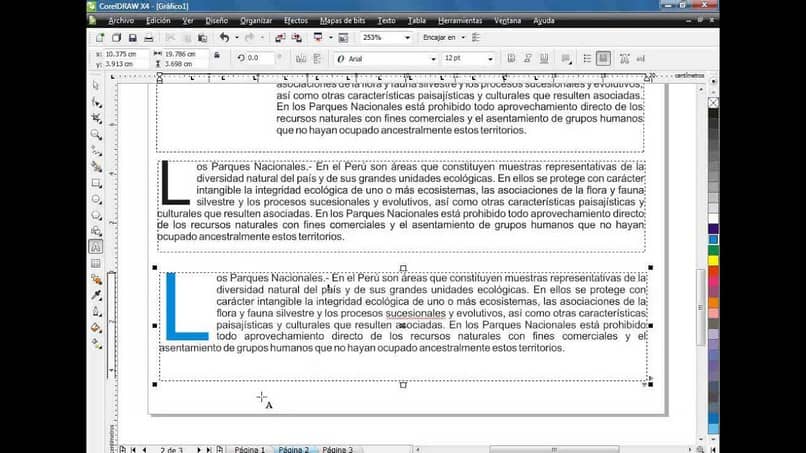
Task: Select the Zoom tool in the toolbox
Action: [x=96, y=135]
